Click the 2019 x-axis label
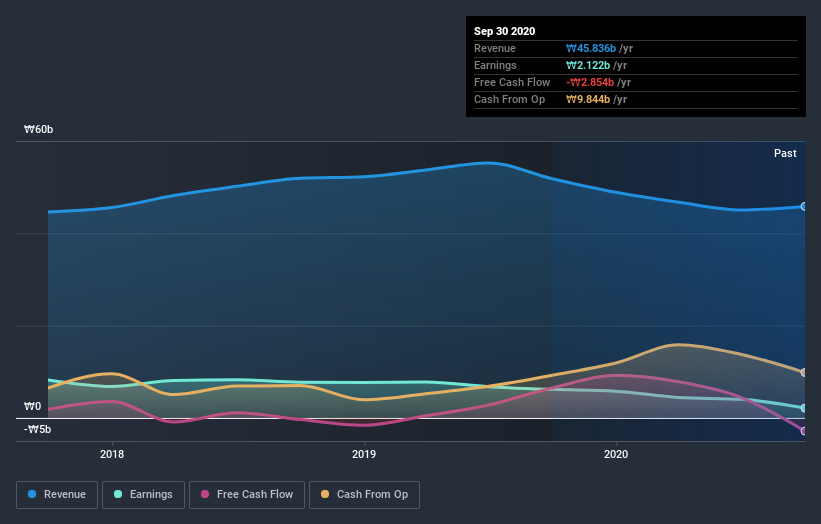The height and width of the screenshot is (524, 821). tap(364, 454)
